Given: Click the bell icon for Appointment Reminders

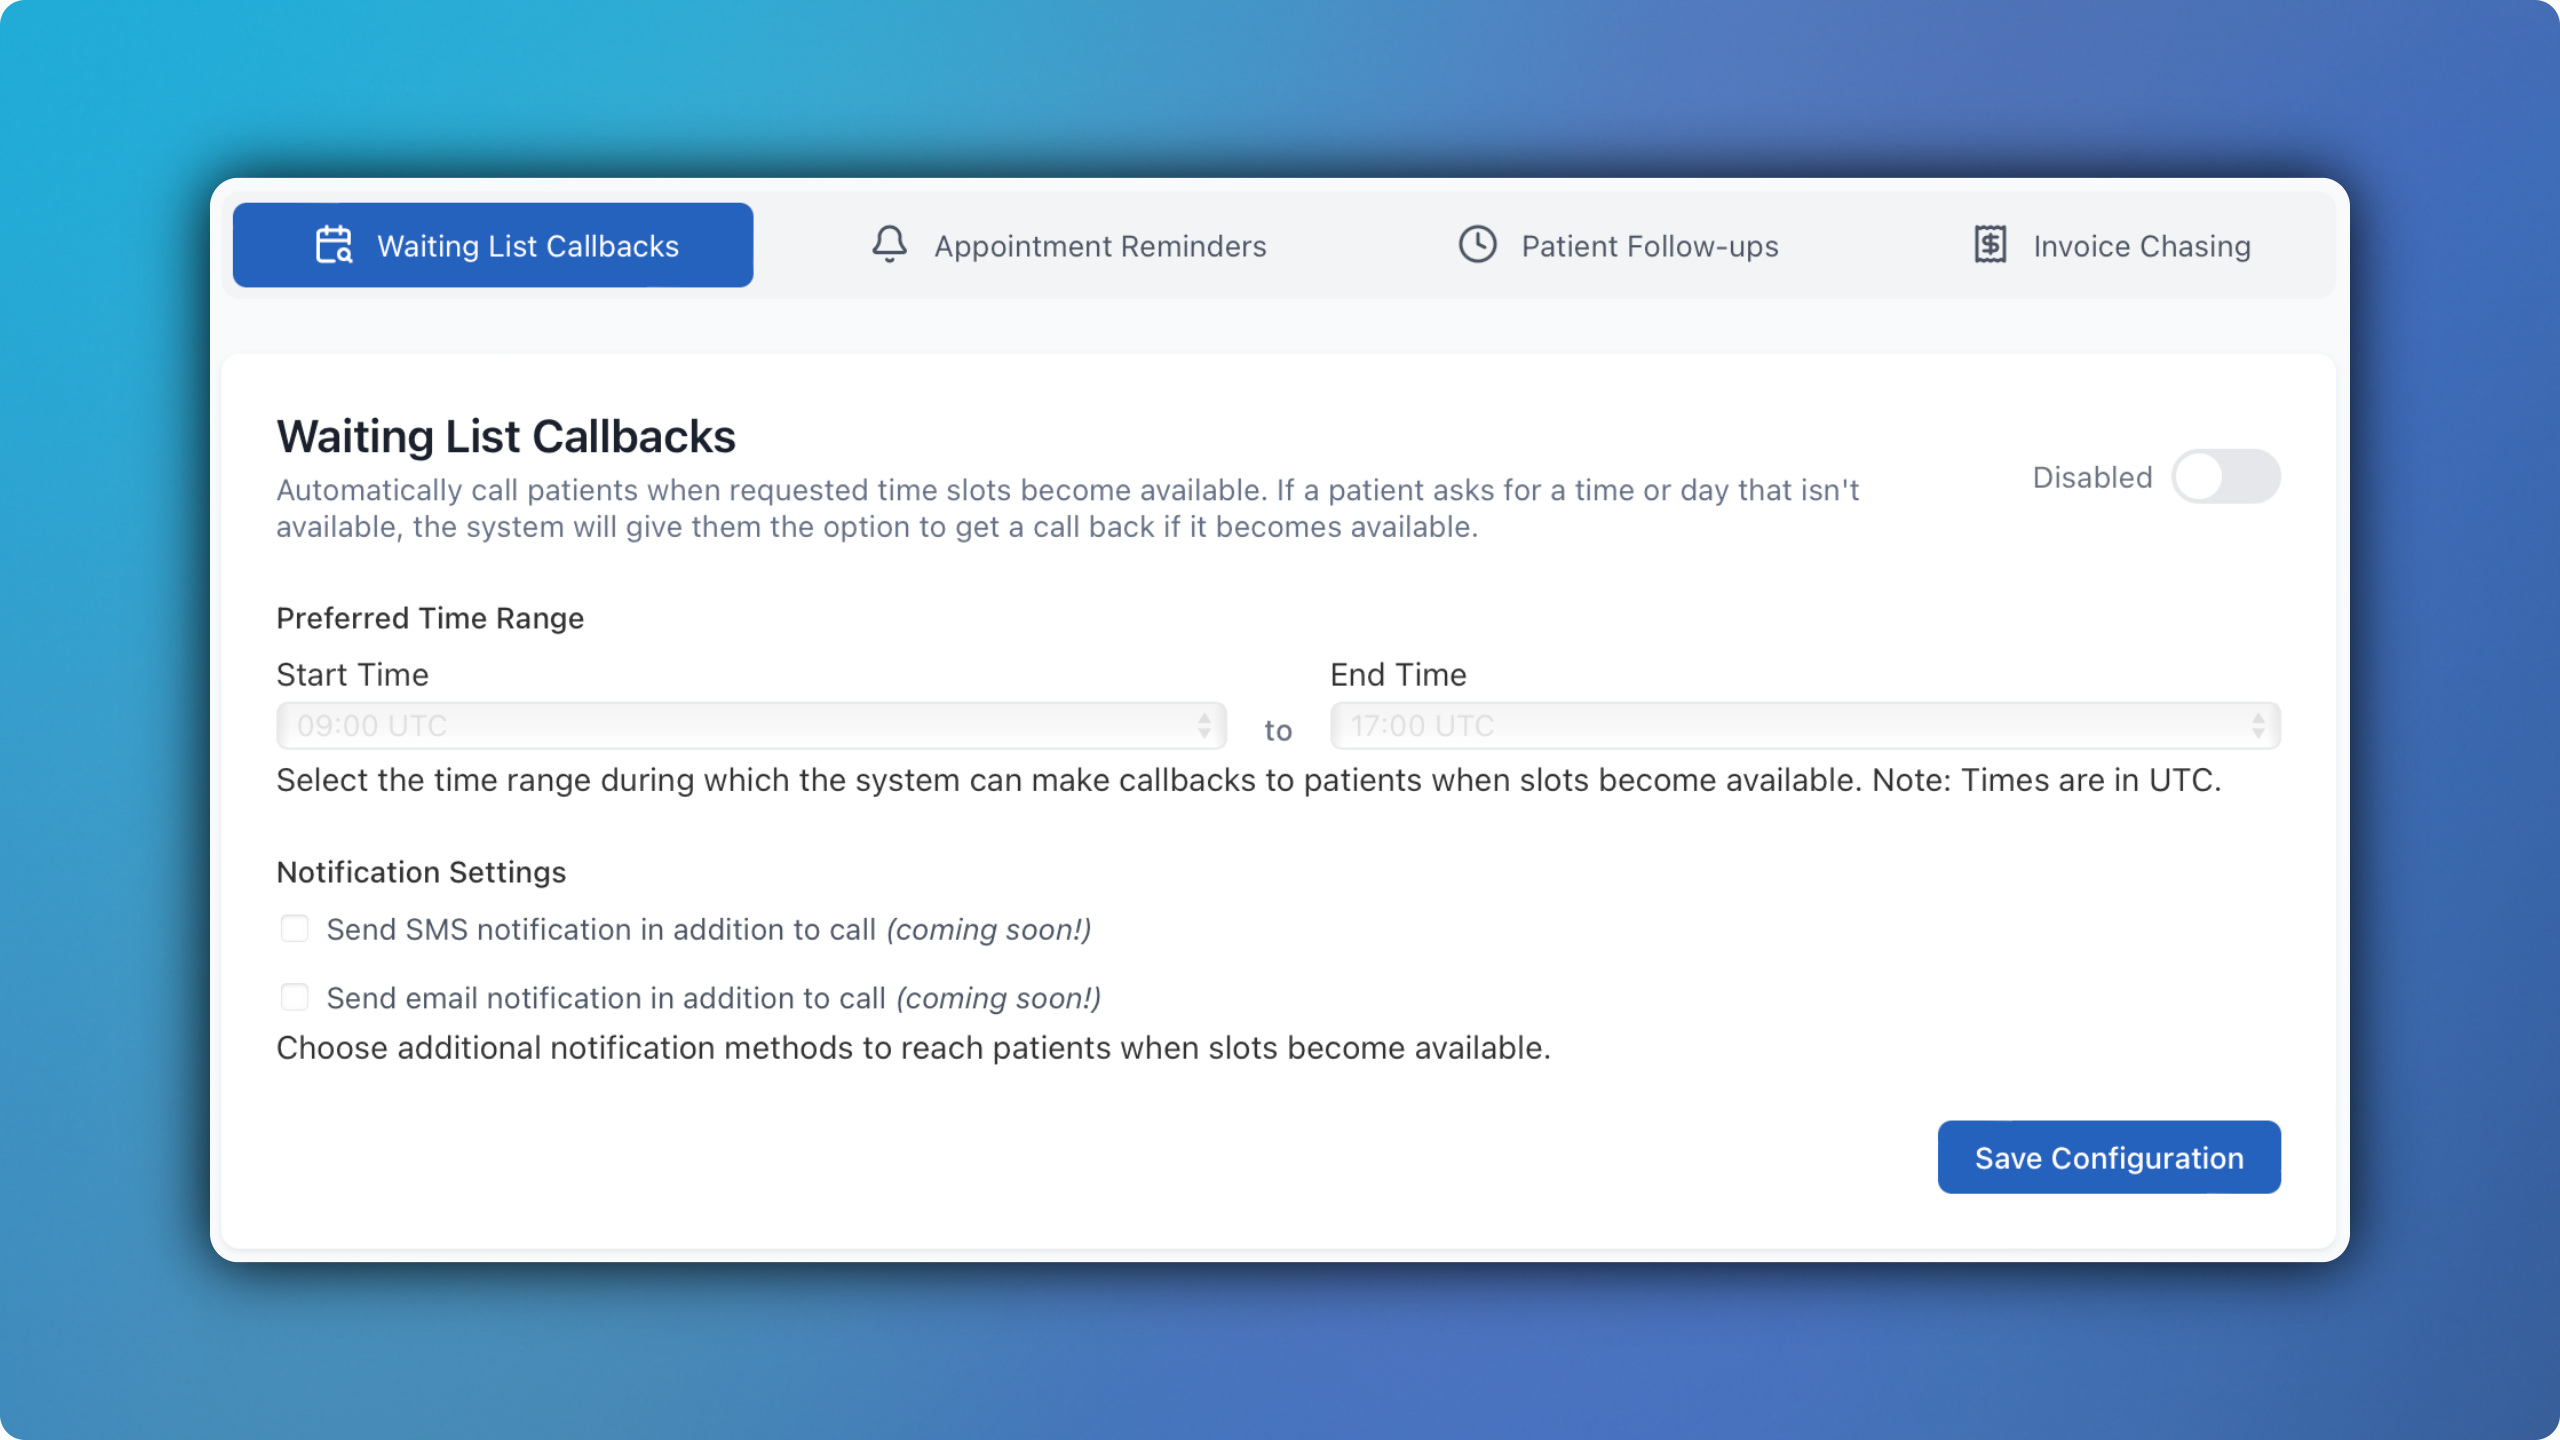Looking at the screenshot, I should [x=889, y=245].
